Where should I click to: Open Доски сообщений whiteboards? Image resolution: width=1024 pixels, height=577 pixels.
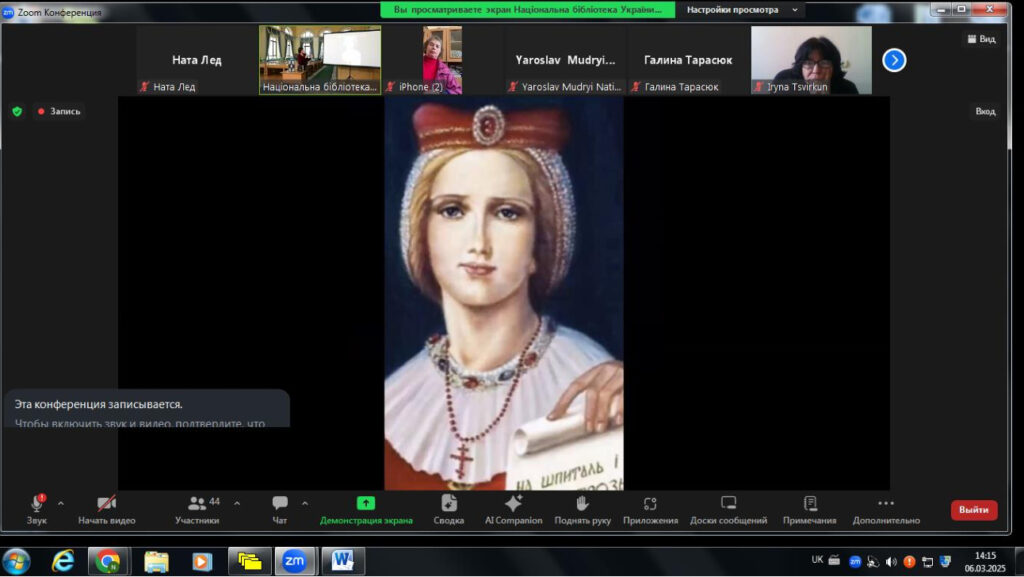728,509
